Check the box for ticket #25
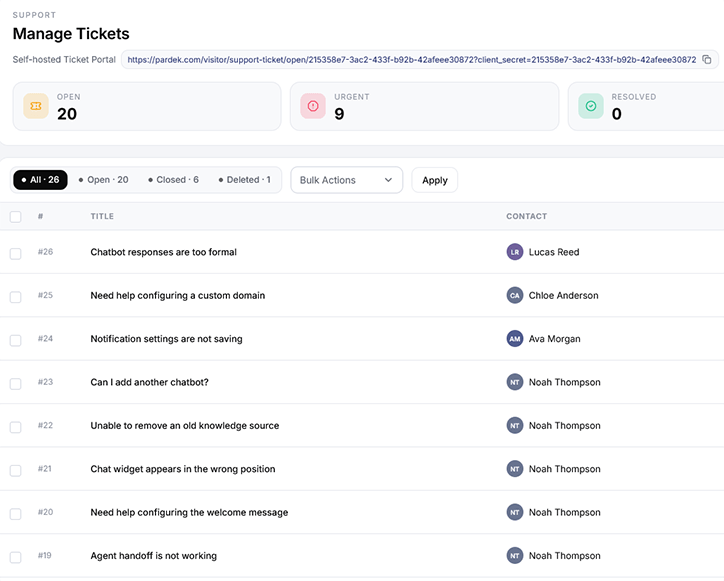 [16, 297]
